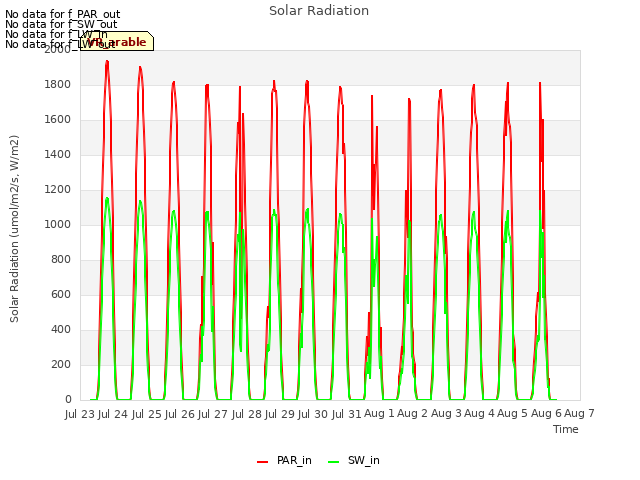Click the Jul 23 x-axis date label
The height and width of the screenshot is (480, 640).
point(80,414)
